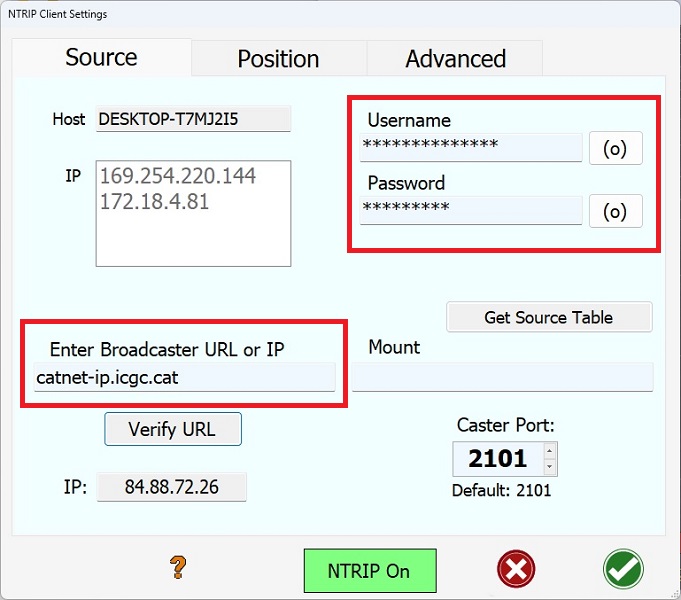
Task: Click into the Password field
Action: coord(470,210)
